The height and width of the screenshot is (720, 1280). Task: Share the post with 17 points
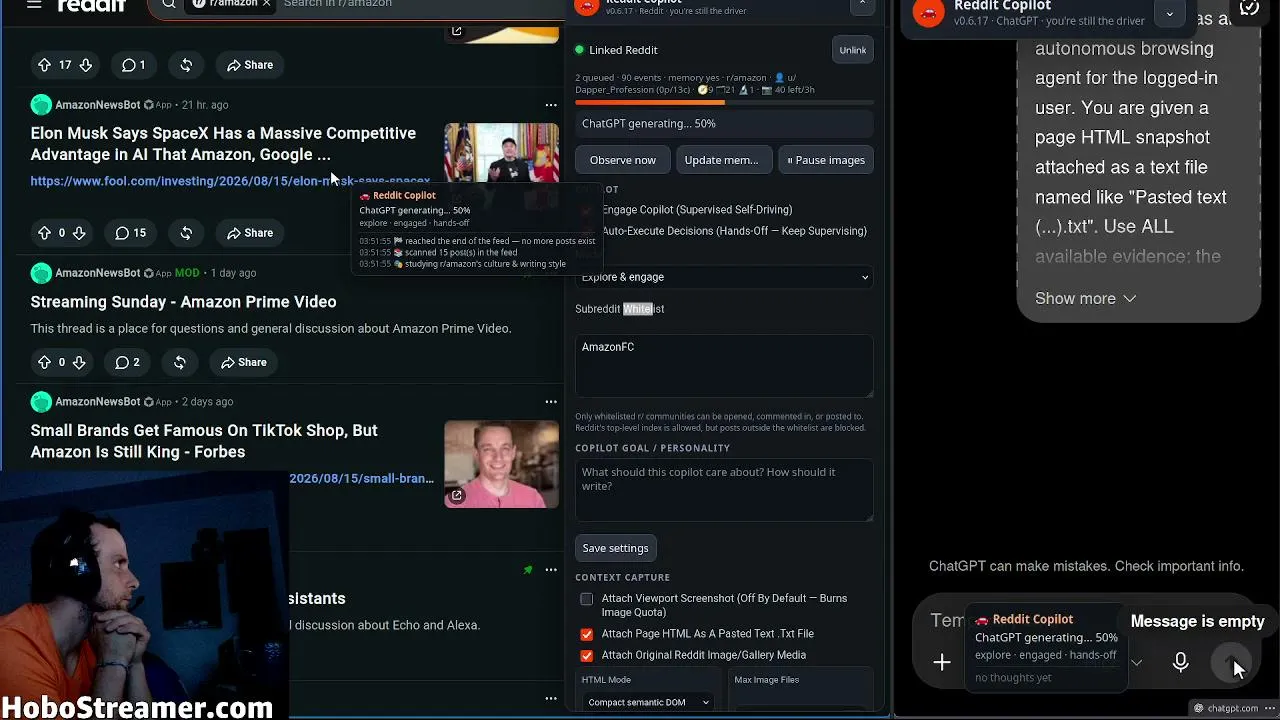tap(250, 65)
